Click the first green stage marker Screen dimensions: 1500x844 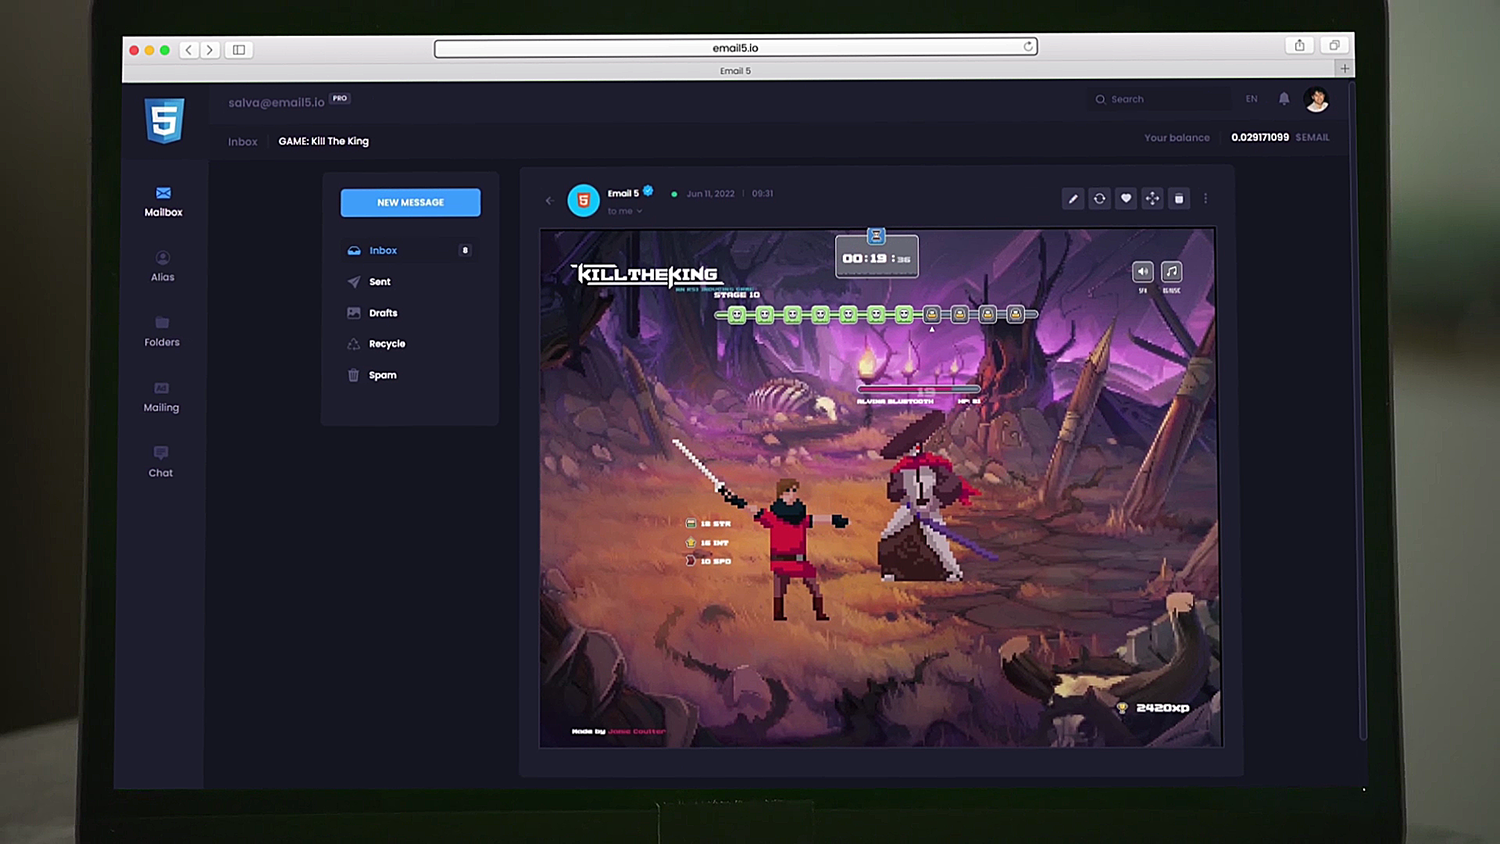(x=737, y=315)
